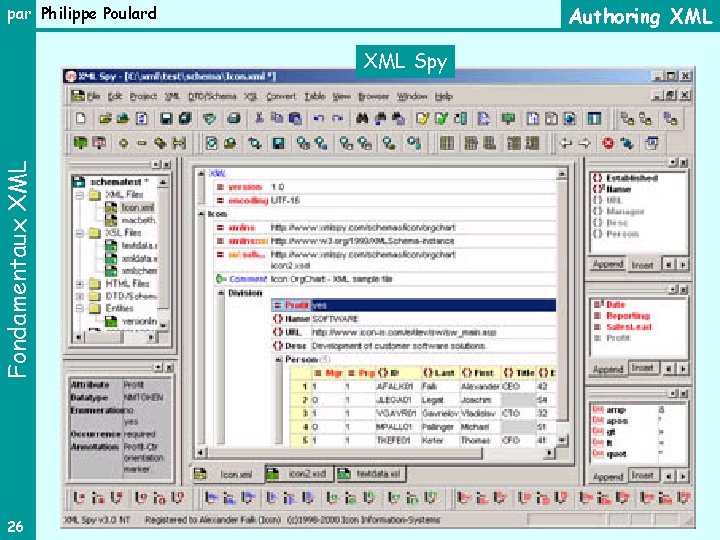Click the Print toolbar icon

(234, 118)
